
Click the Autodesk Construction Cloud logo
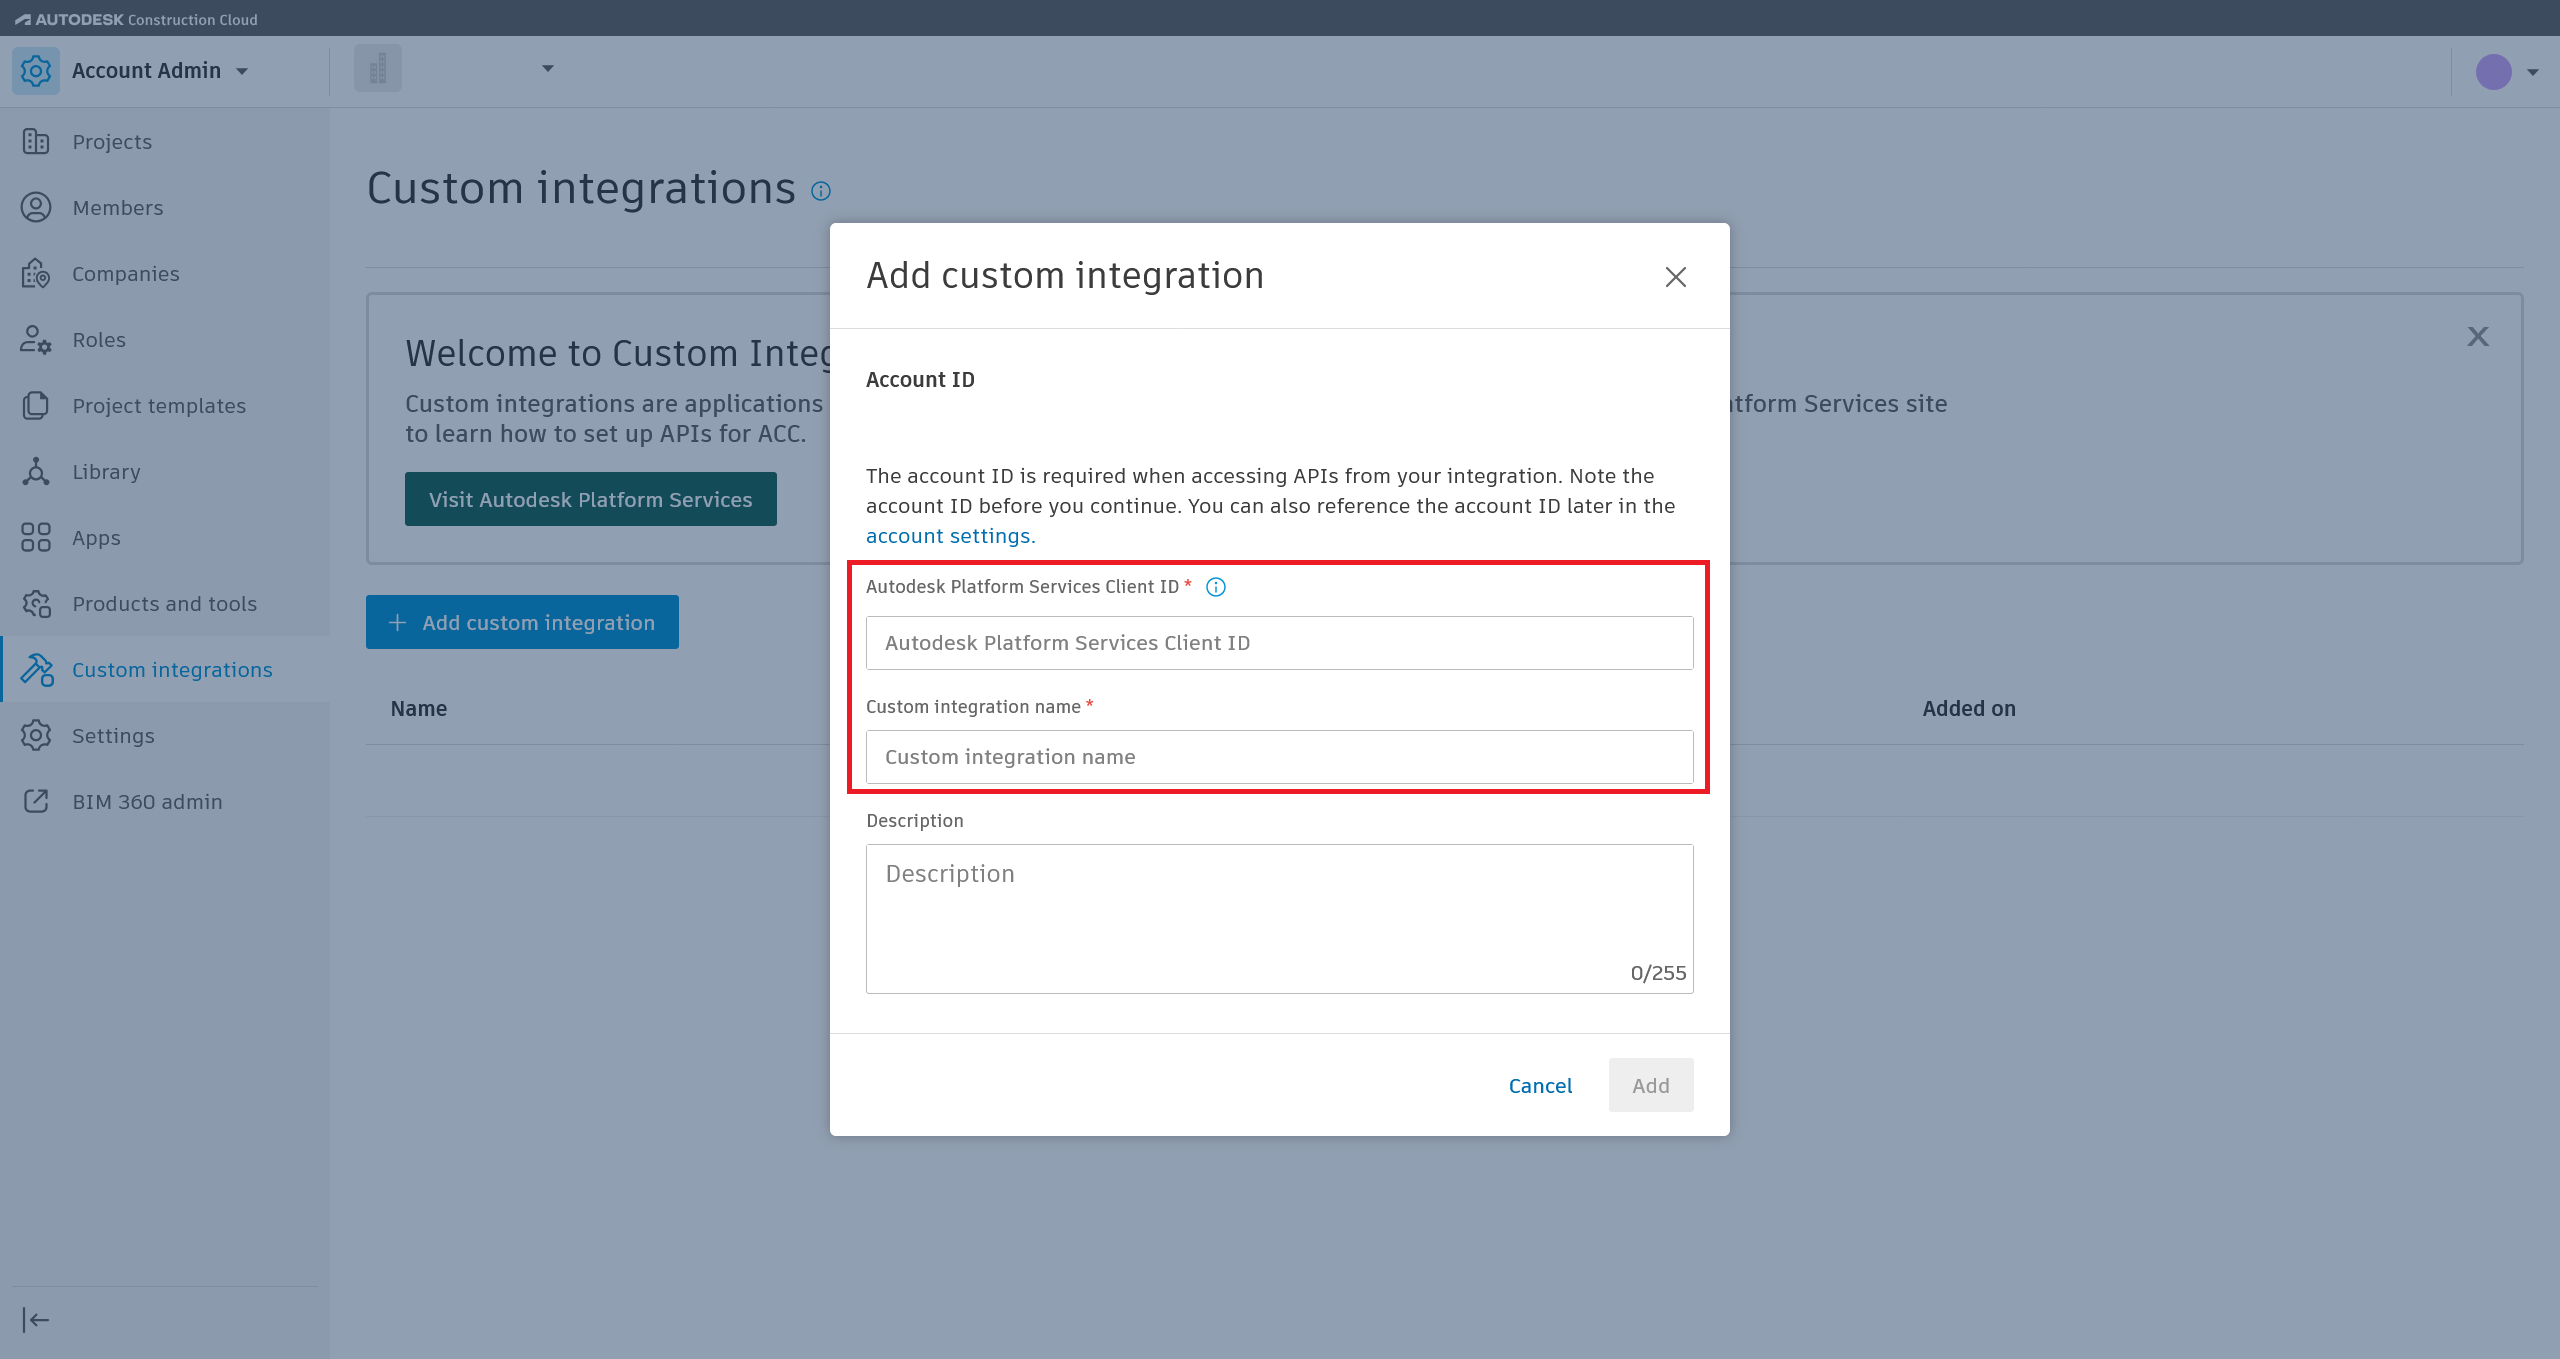point(136,19)
